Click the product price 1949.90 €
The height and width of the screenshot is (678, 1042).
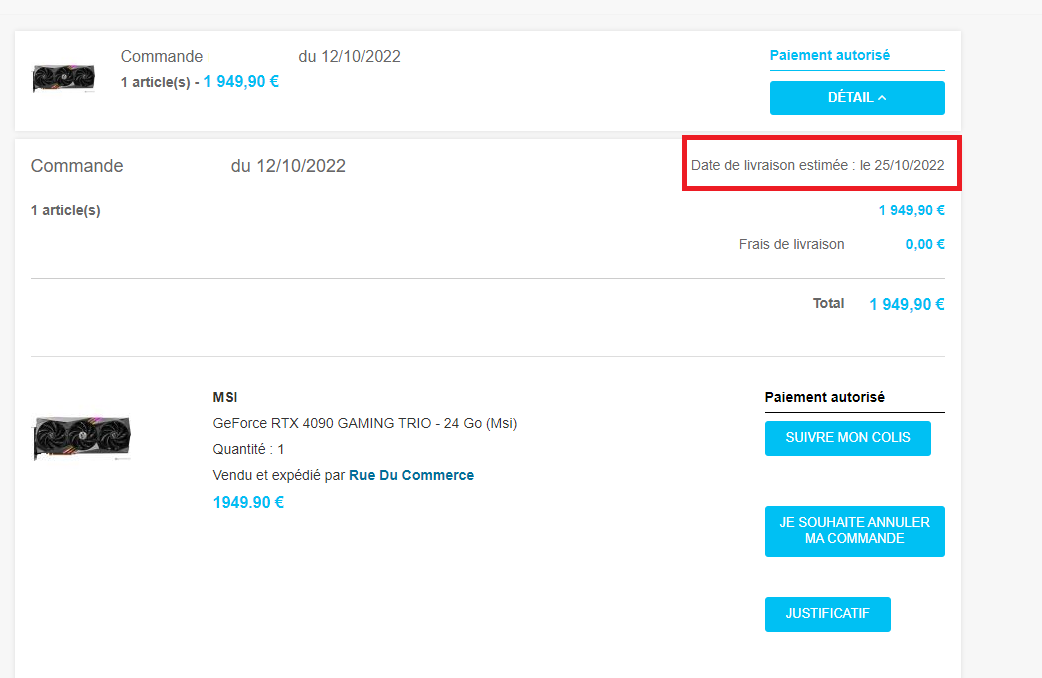(248, 502)
